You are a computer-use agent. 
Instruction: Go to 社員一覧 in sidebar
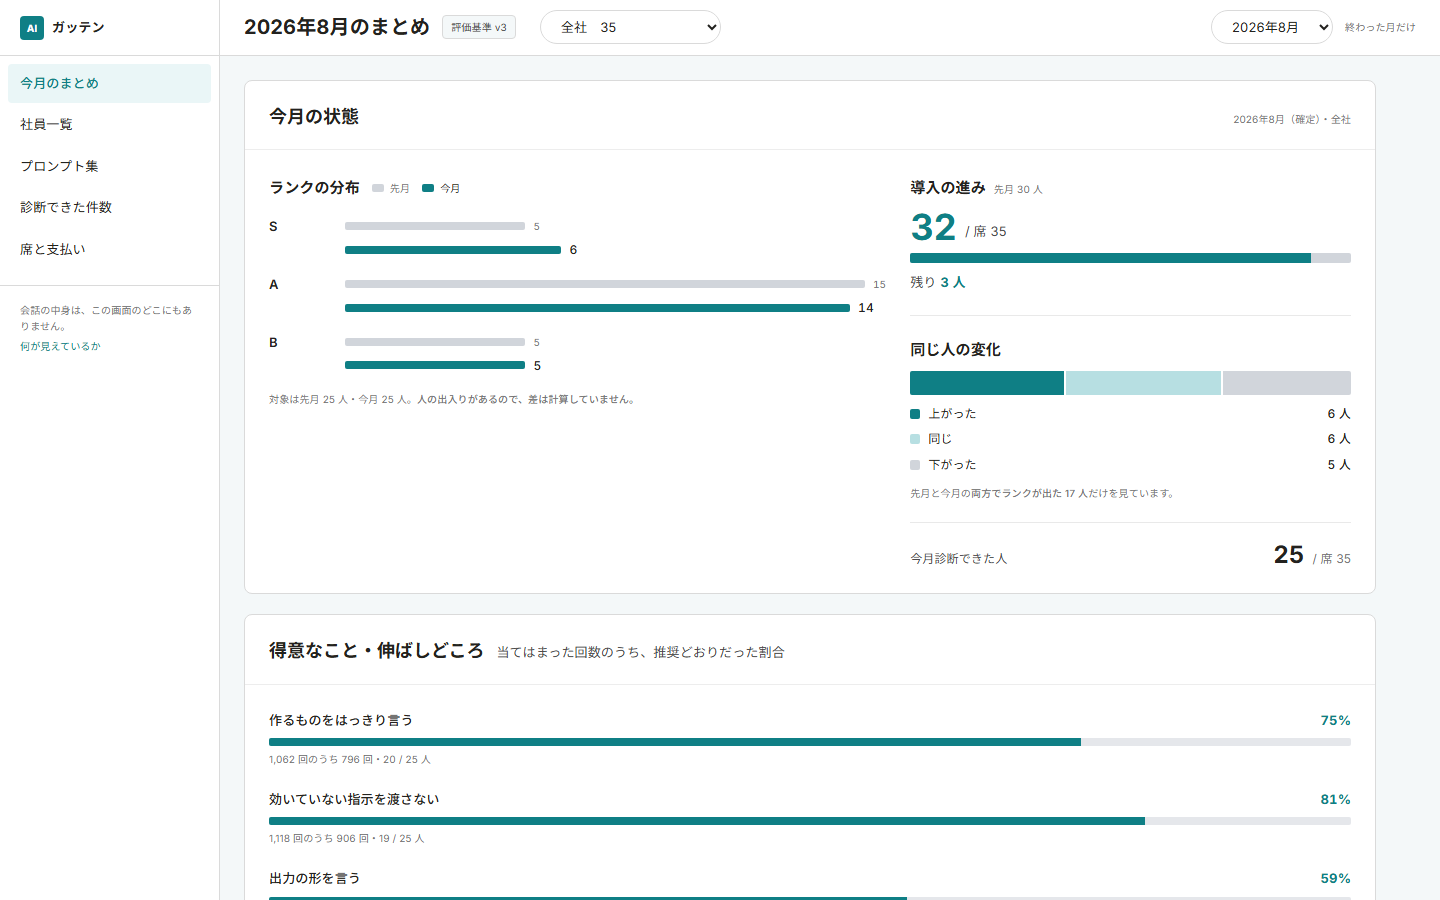(109, 125)
